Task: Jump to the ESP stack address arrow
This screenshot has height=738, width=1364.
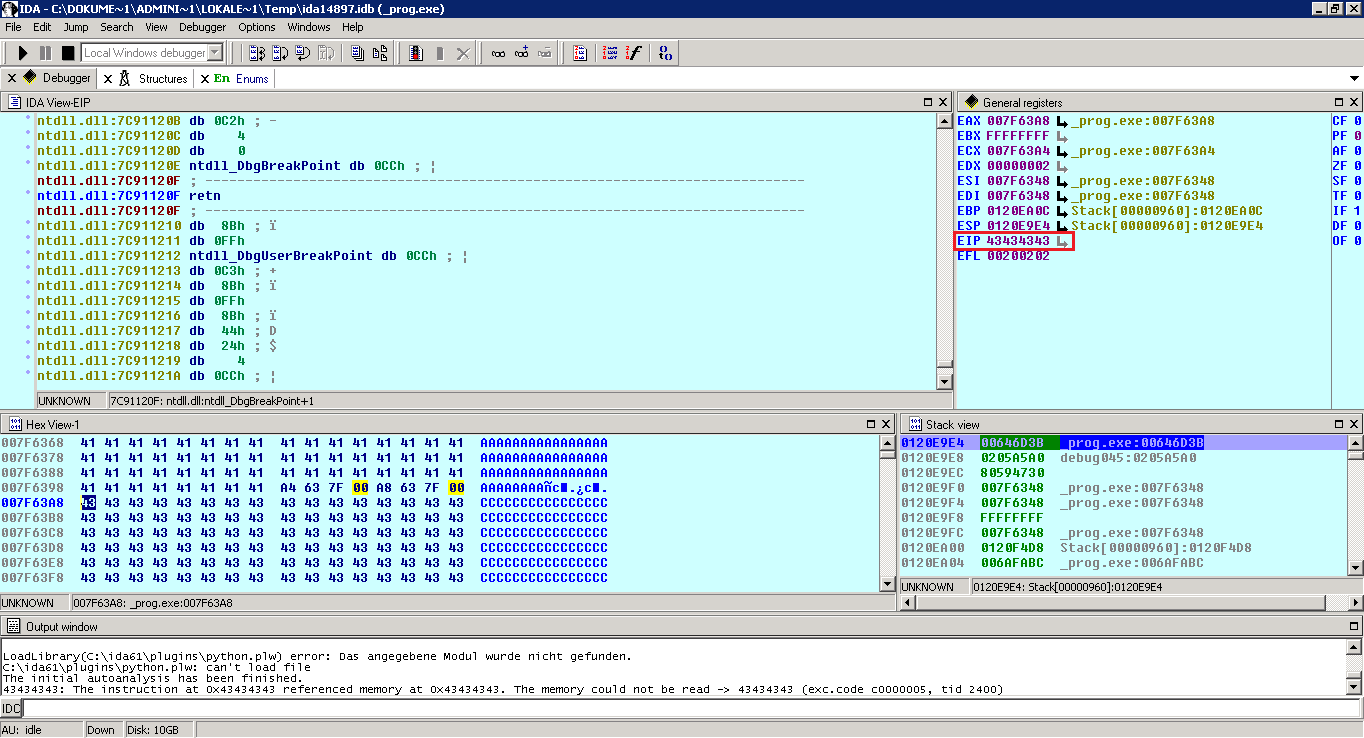Action: (1062, 226)
